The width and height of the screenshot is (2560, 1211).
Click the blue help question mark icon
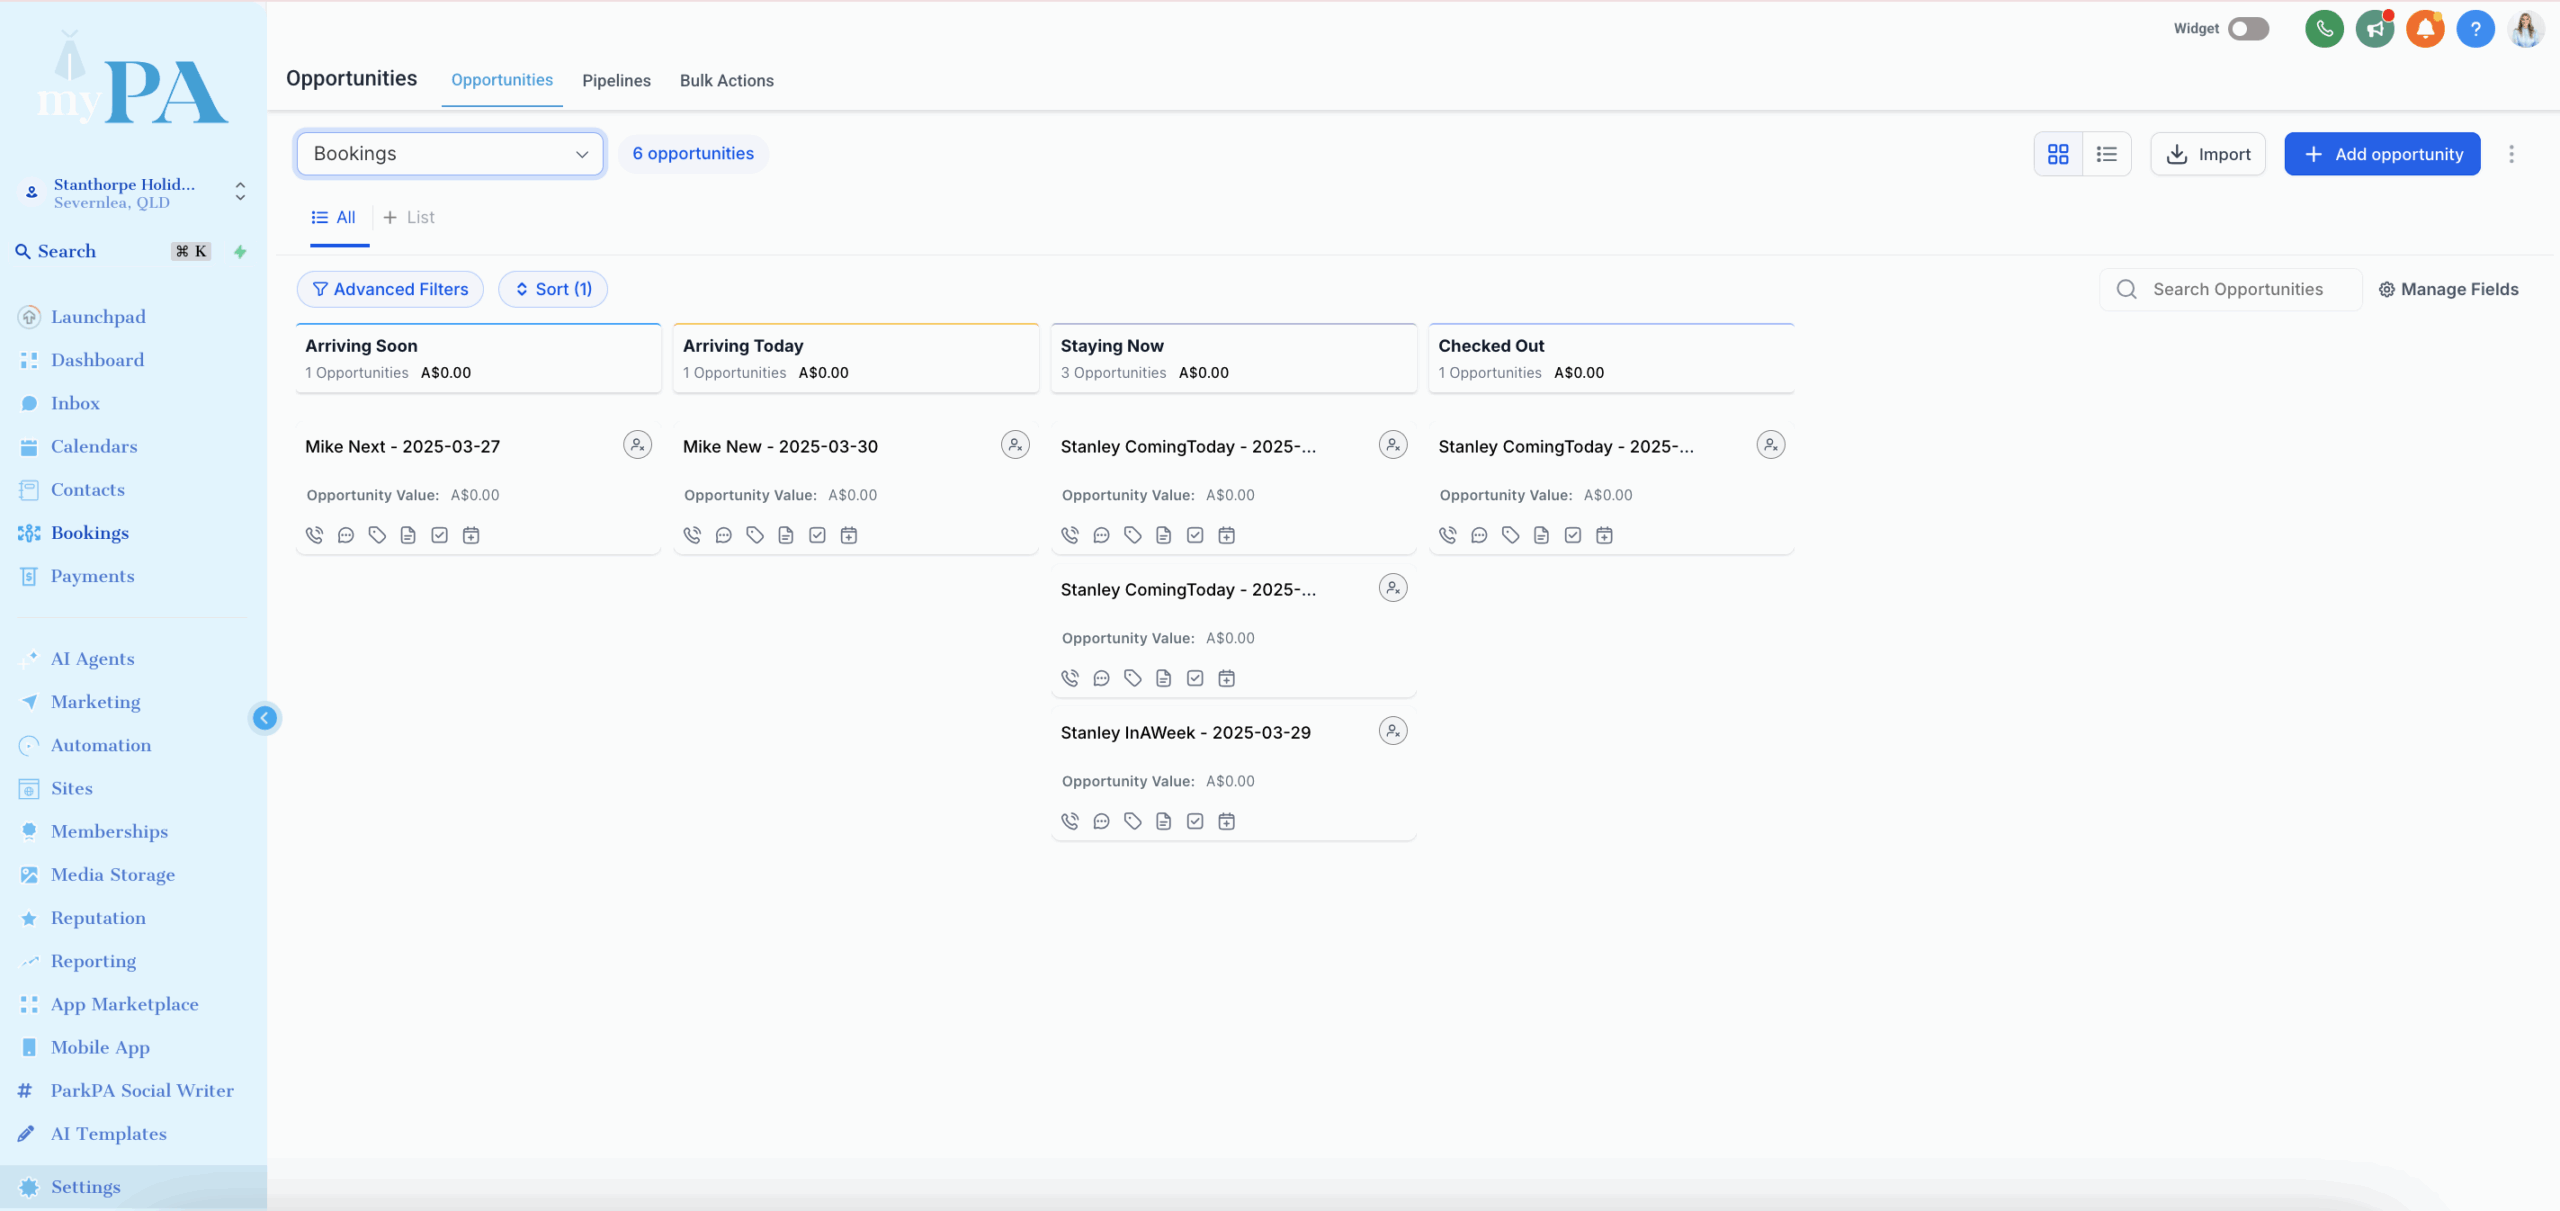[x=2475, y=29]
